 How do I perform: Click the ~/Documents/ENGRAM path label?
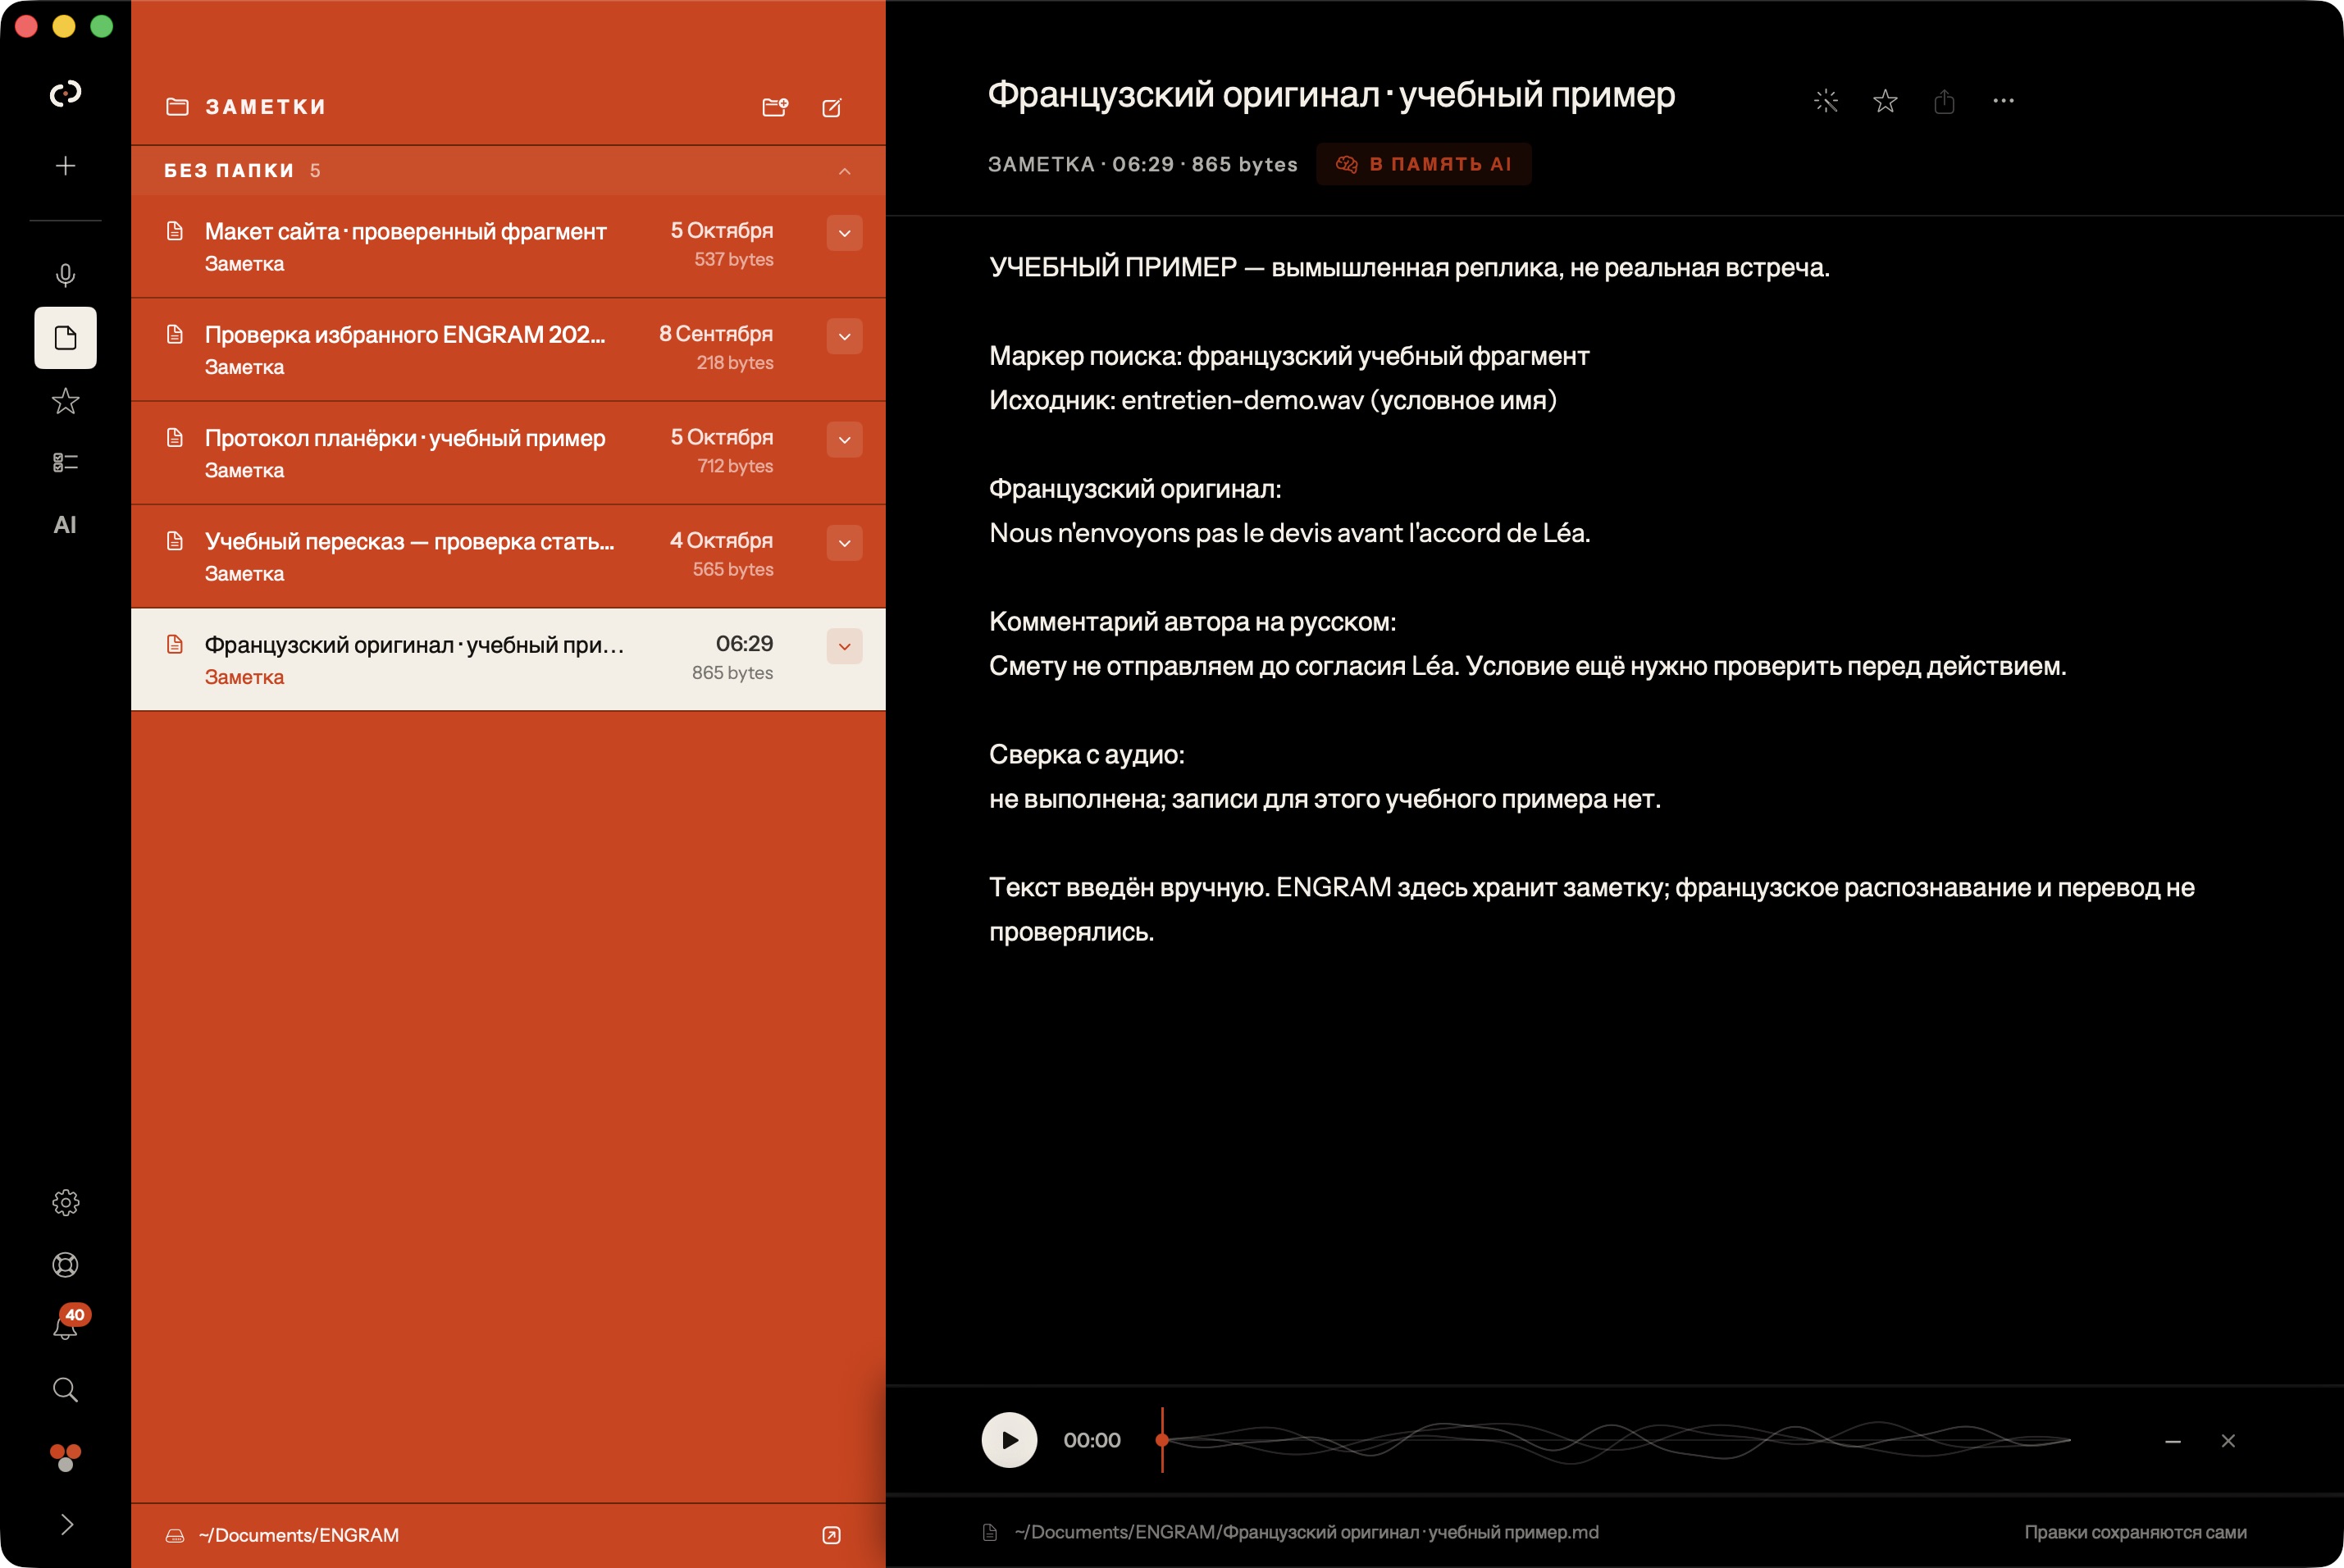click(x=298, y=1535)
